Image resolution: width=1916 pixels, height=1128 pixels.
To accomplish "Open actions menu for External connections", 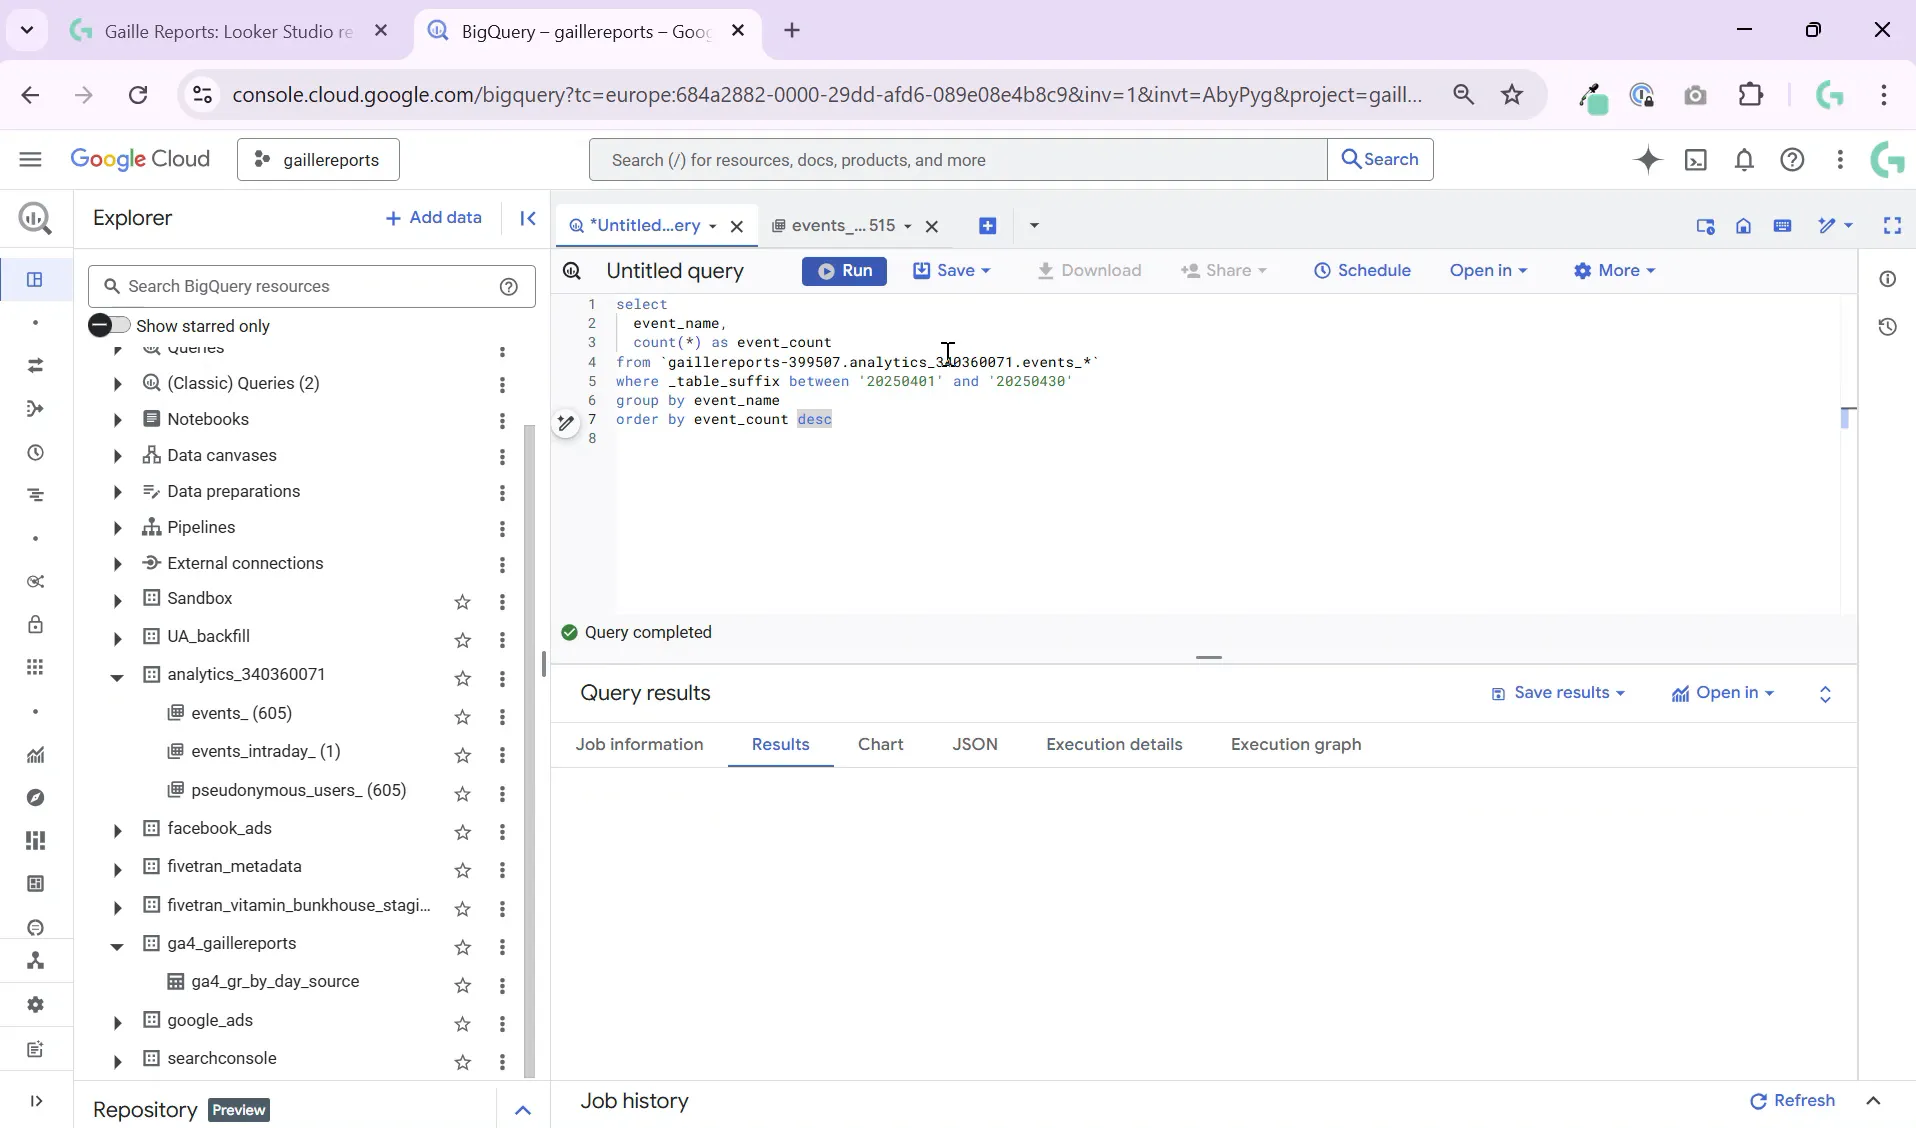I will [502, 565].
